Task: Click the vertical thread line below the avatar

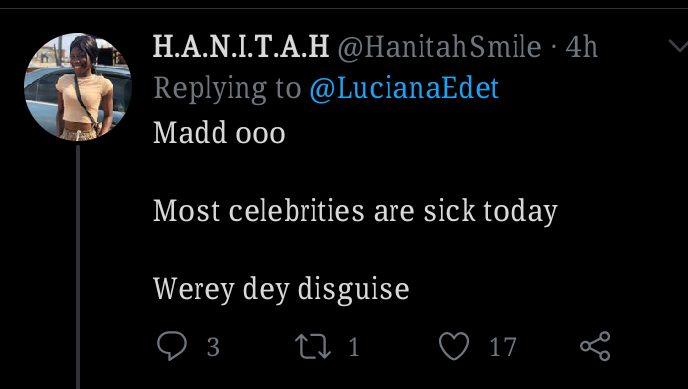Action: (78, 267)
